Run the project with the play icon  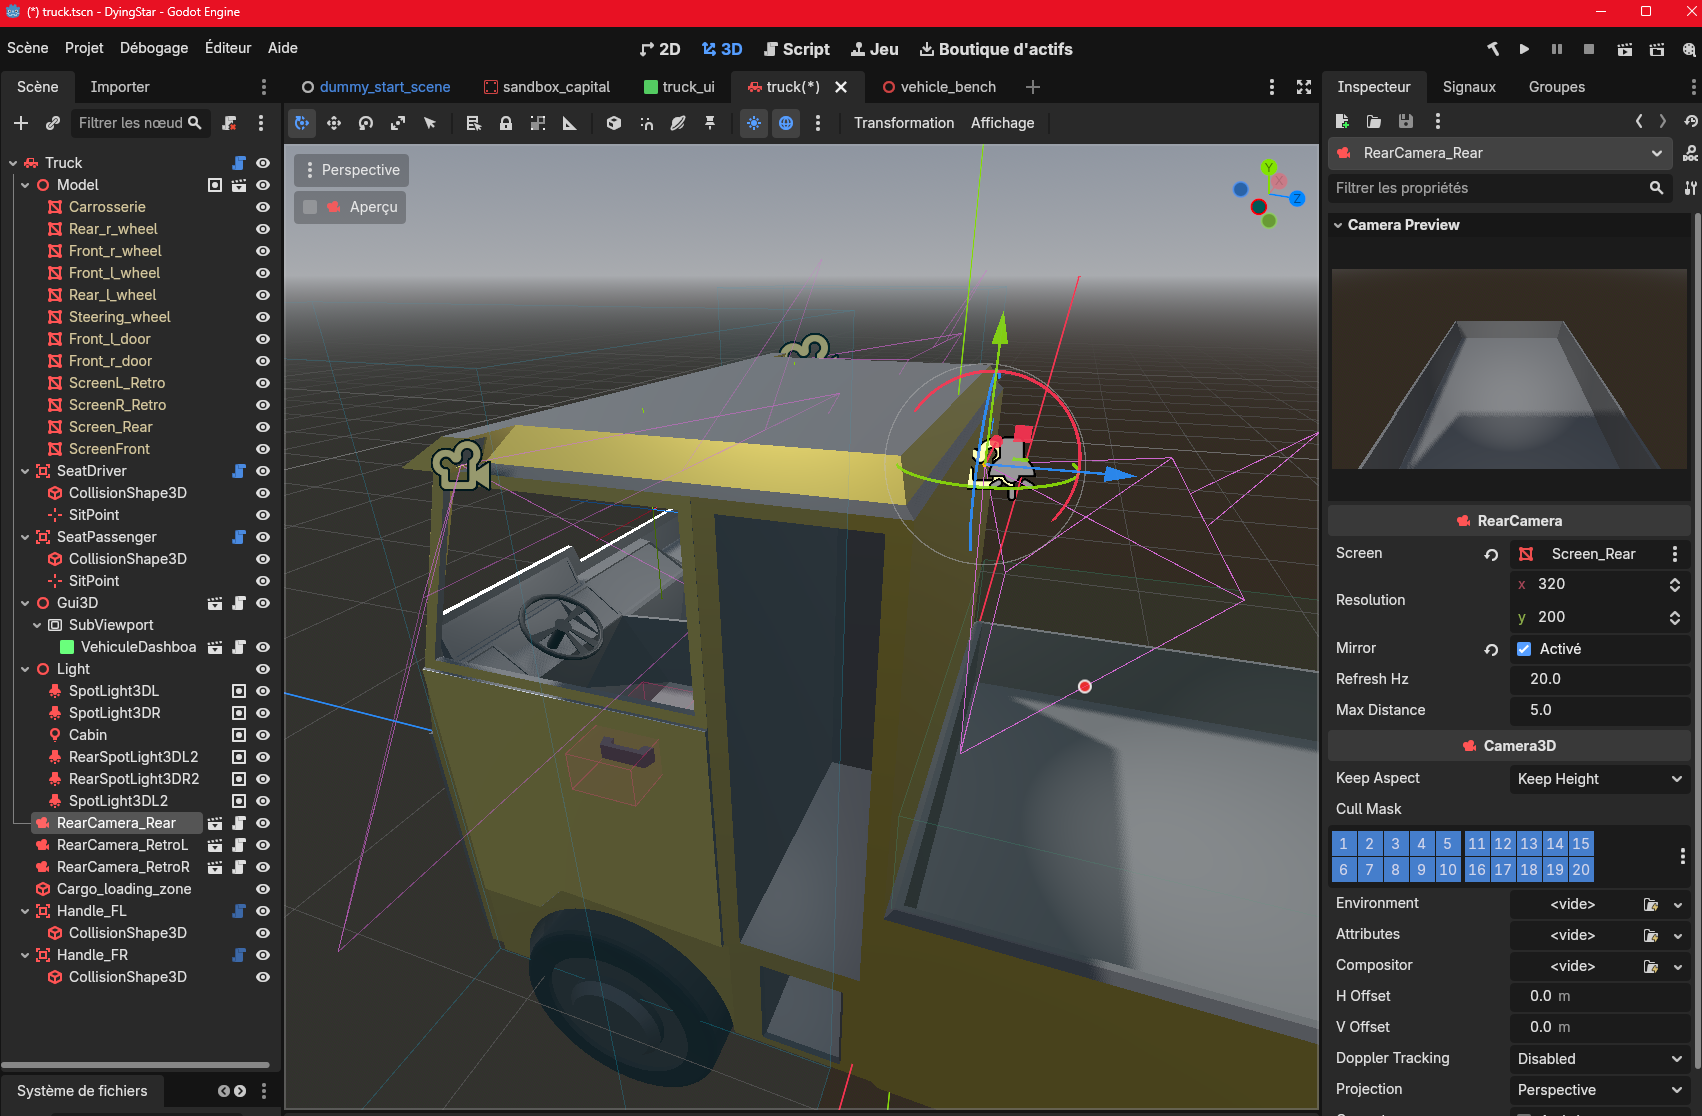click(1524, 49)
